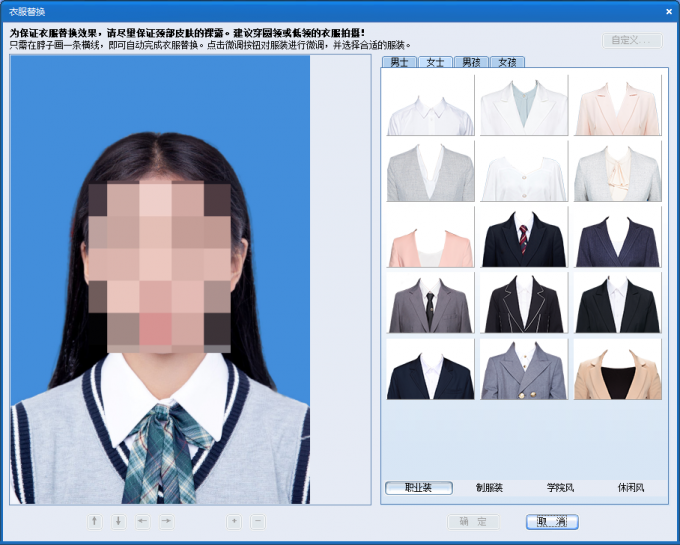Choose the gray blazer with cream bow blouse

point(618,171)
